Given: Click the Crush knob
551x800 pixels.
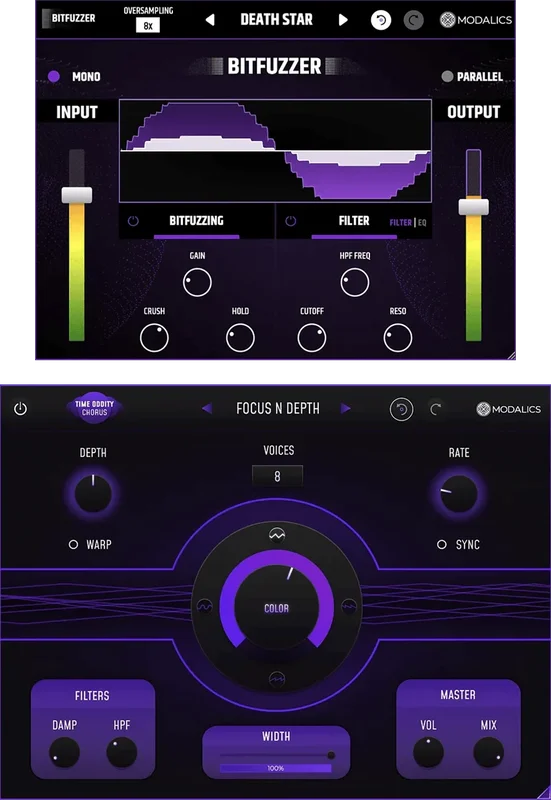Looking at the screenshot, I should click(x=154, y=338).
